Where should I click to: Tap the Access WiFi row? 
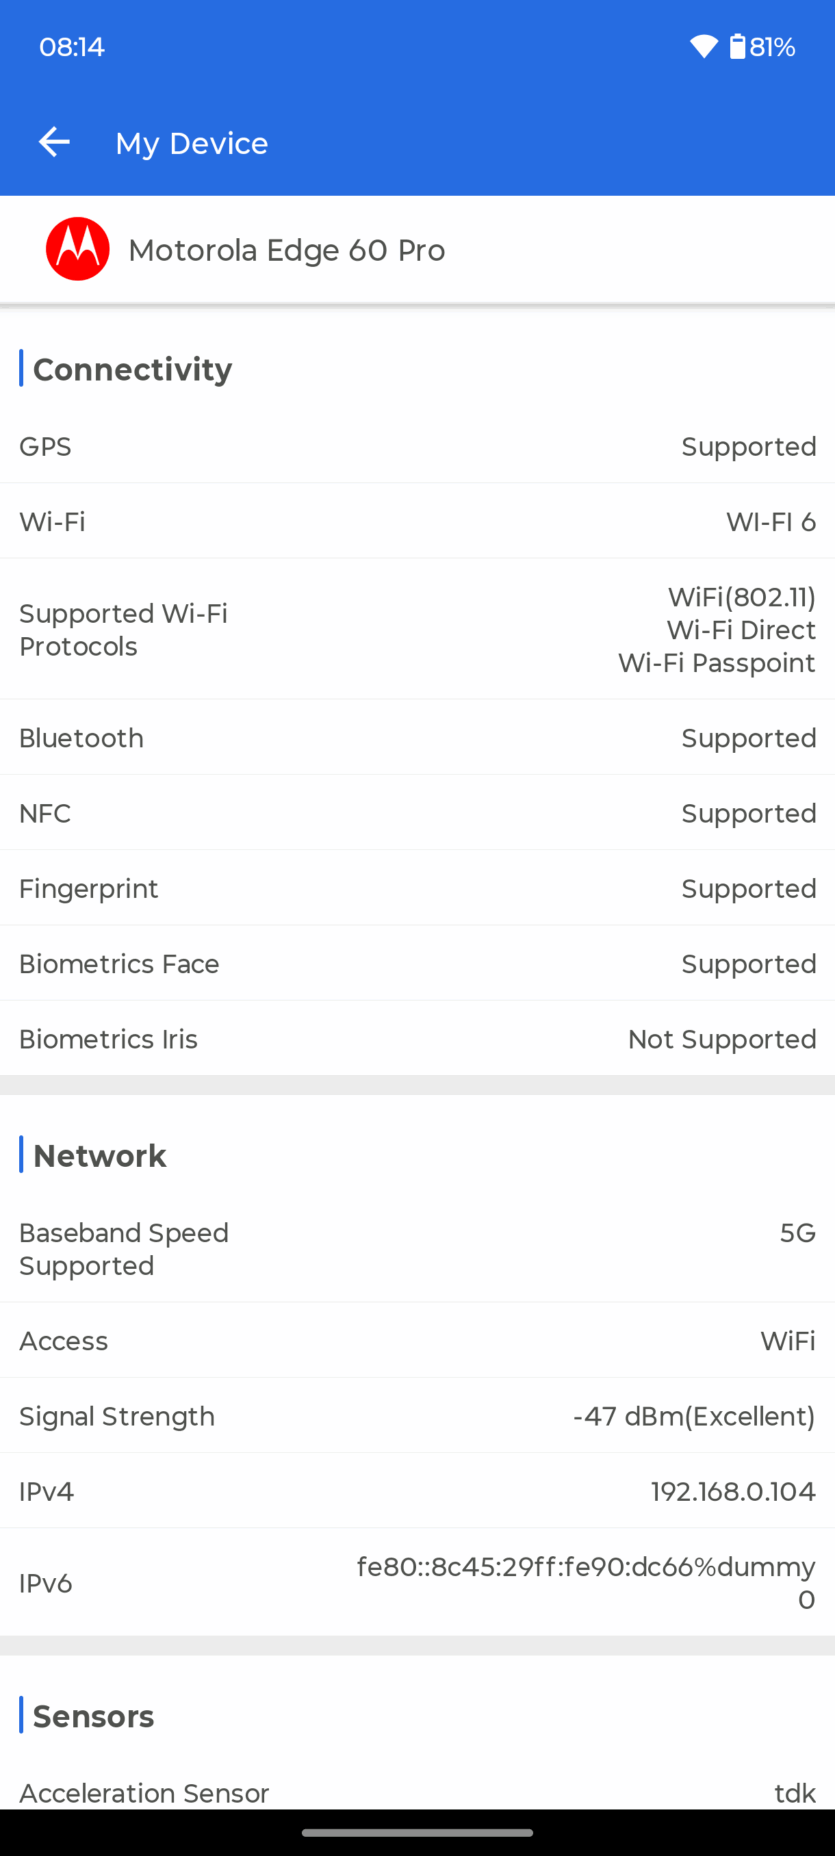[x=417, y=1341]
